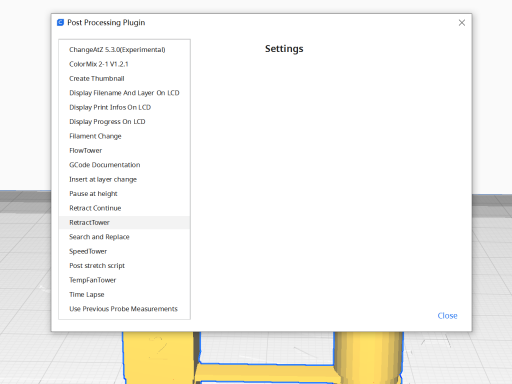Select GCode Documentation entry
The width and height of the screenshot is (512, 384).
(124, 165)
